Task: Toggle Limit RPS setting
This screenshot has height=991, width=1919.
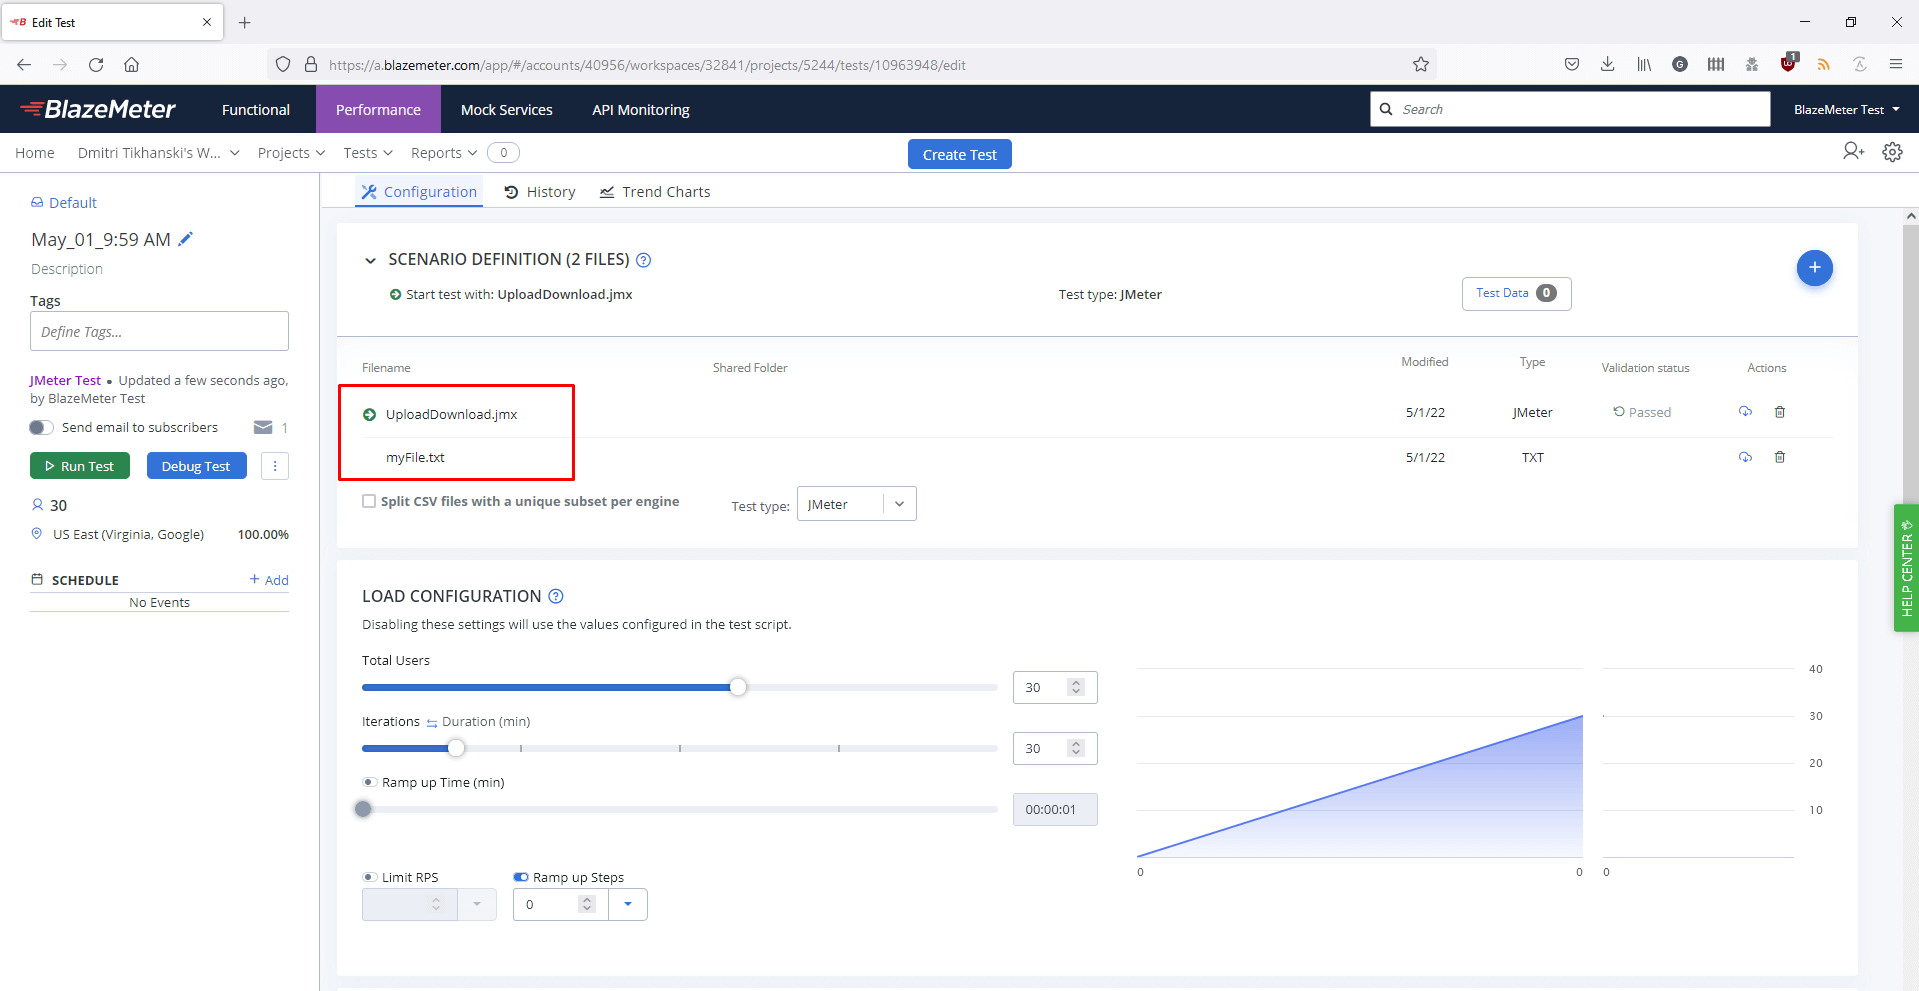Action: [x=369, y=877]
